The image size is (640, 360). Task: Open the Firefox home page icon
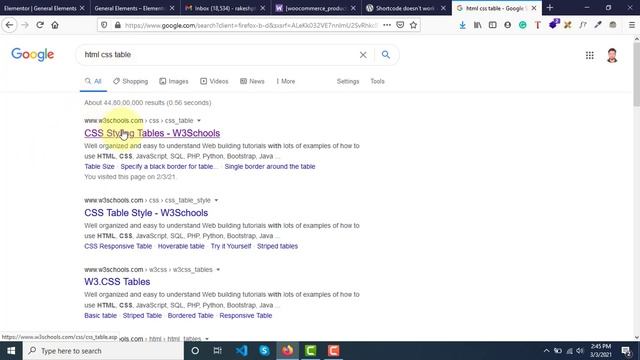point(55,25)
